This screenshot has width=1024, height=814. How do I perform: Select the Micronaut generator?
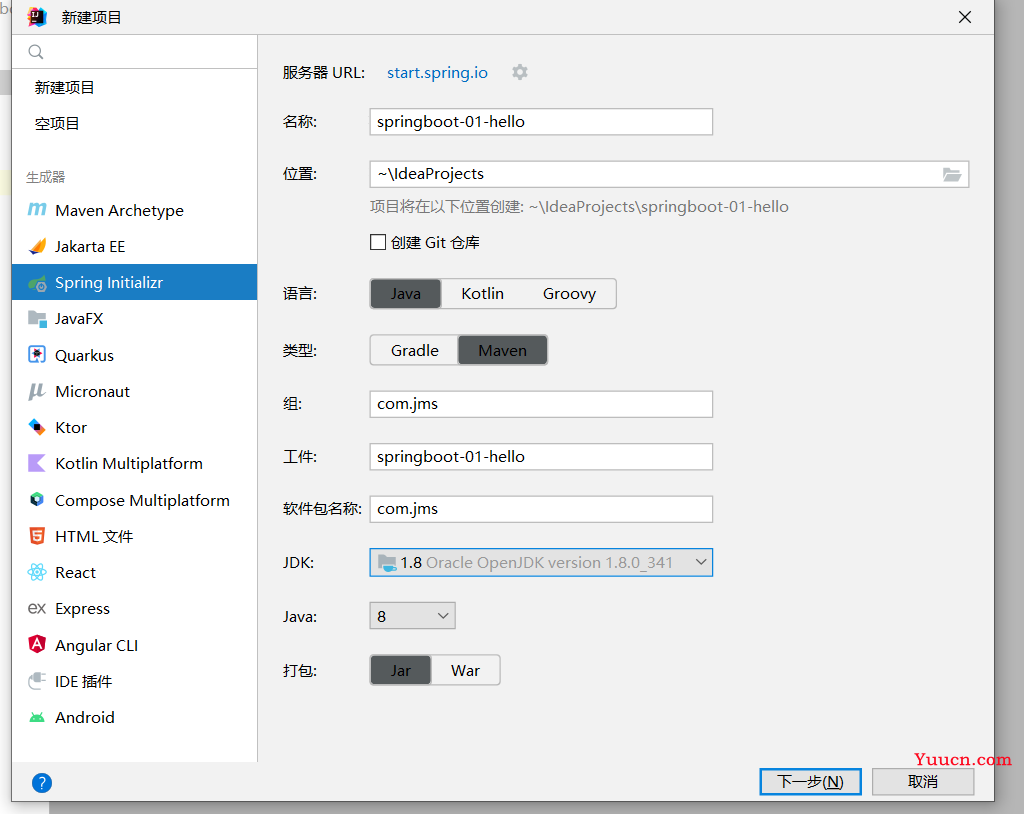tap(135, 391)
